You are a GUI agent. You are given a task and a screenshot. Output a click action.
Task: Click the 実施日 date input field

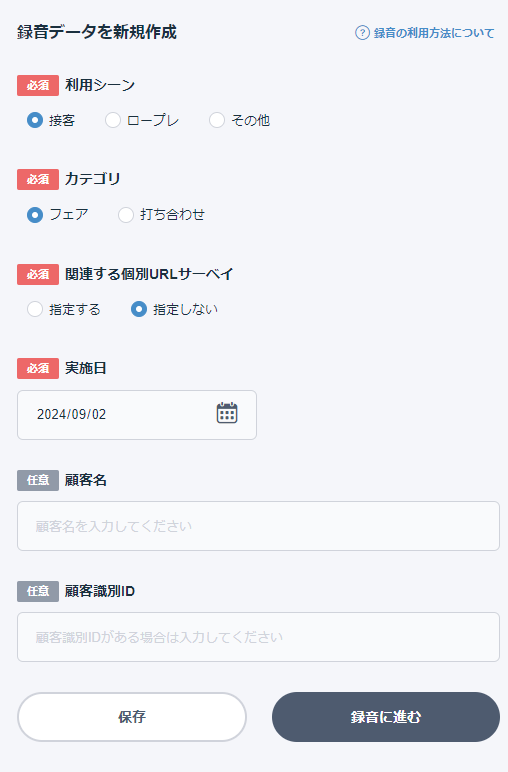tap(137, 415)
